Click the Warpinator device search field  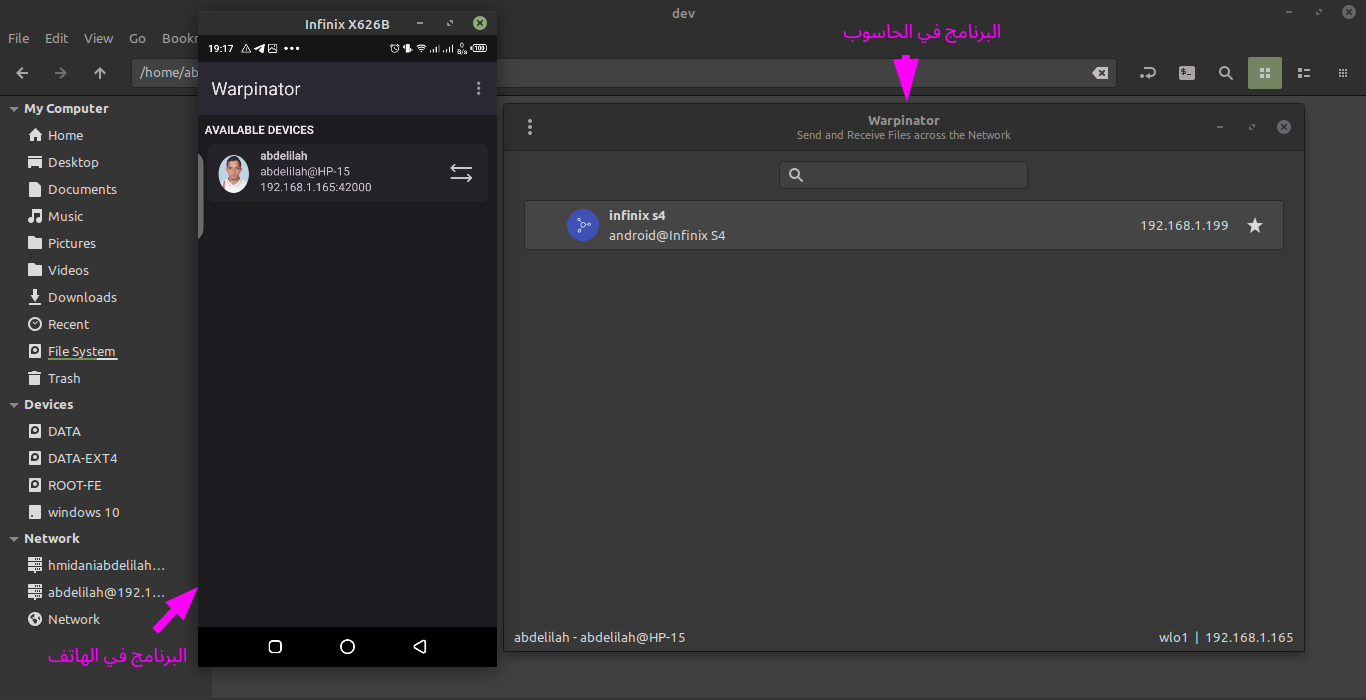pyautogui.click(x=903, y=175)
